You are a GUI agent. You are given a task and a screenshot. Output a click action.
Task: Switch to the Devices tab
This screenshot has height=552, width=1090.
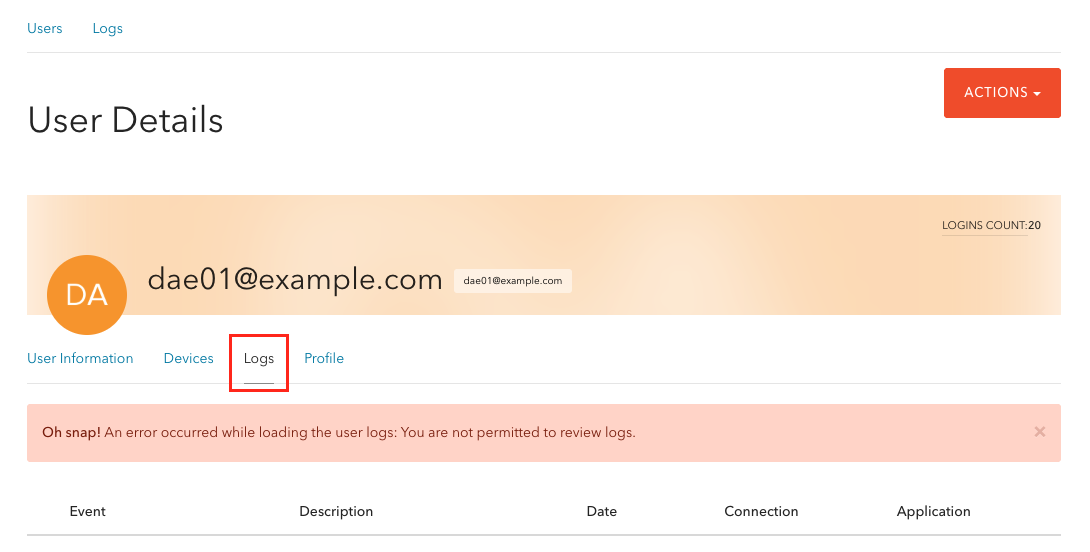point(188,358)
